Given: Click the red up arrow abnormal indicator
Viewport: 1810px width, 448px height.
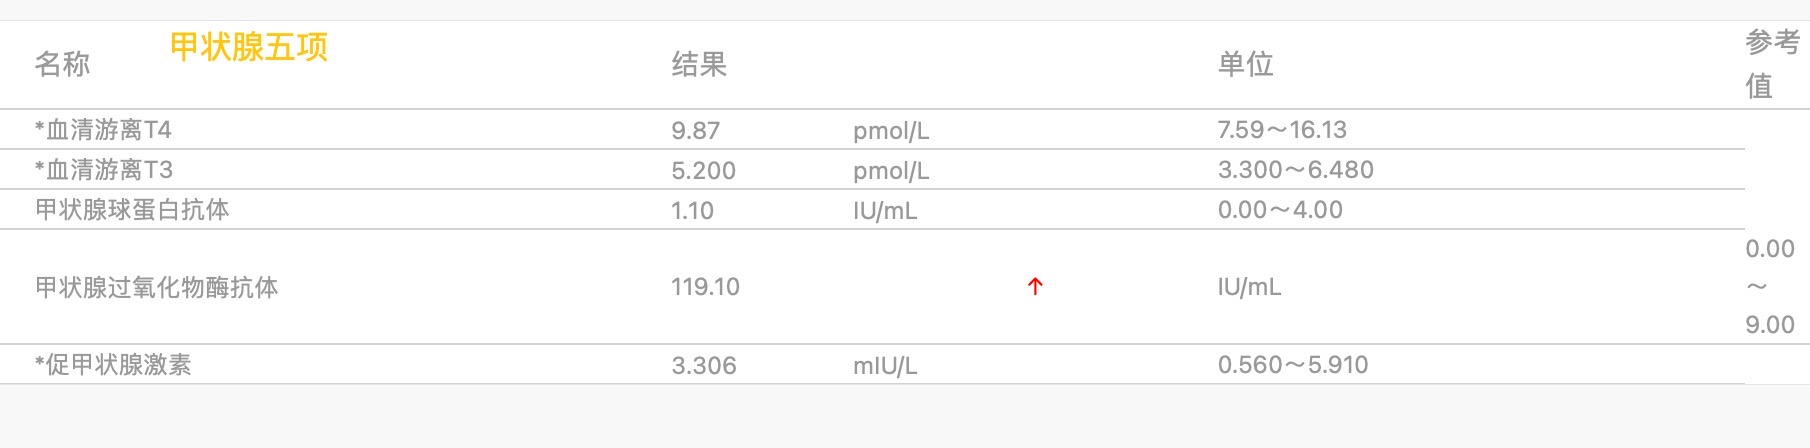Looking at the screenshot, I should 1035,287.
